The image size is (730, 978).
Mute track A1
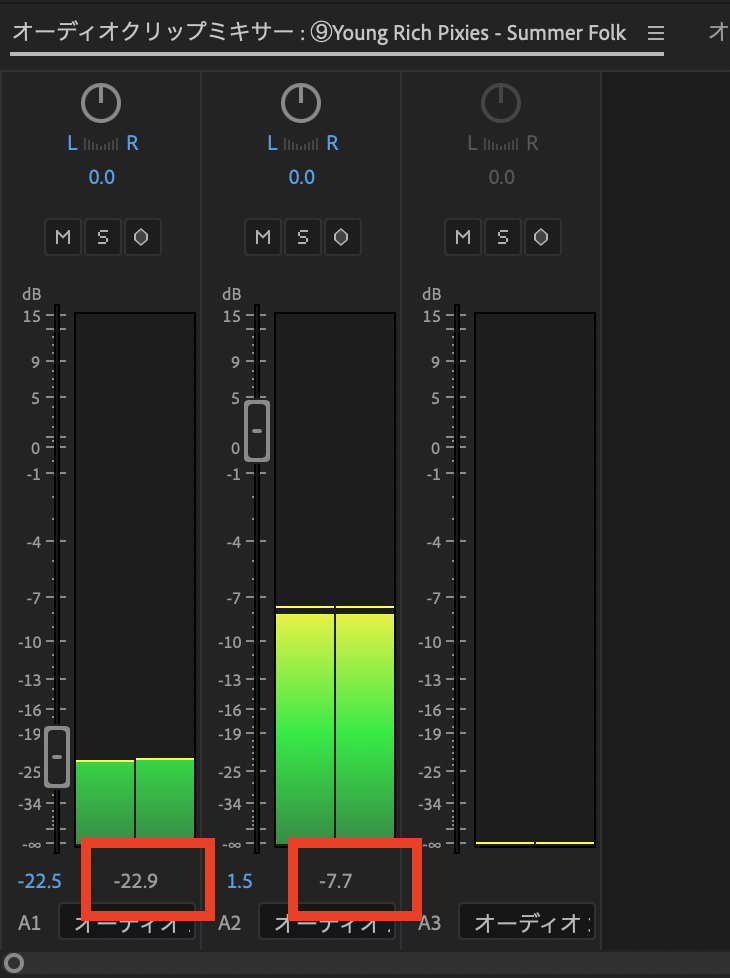pos(63,237)
